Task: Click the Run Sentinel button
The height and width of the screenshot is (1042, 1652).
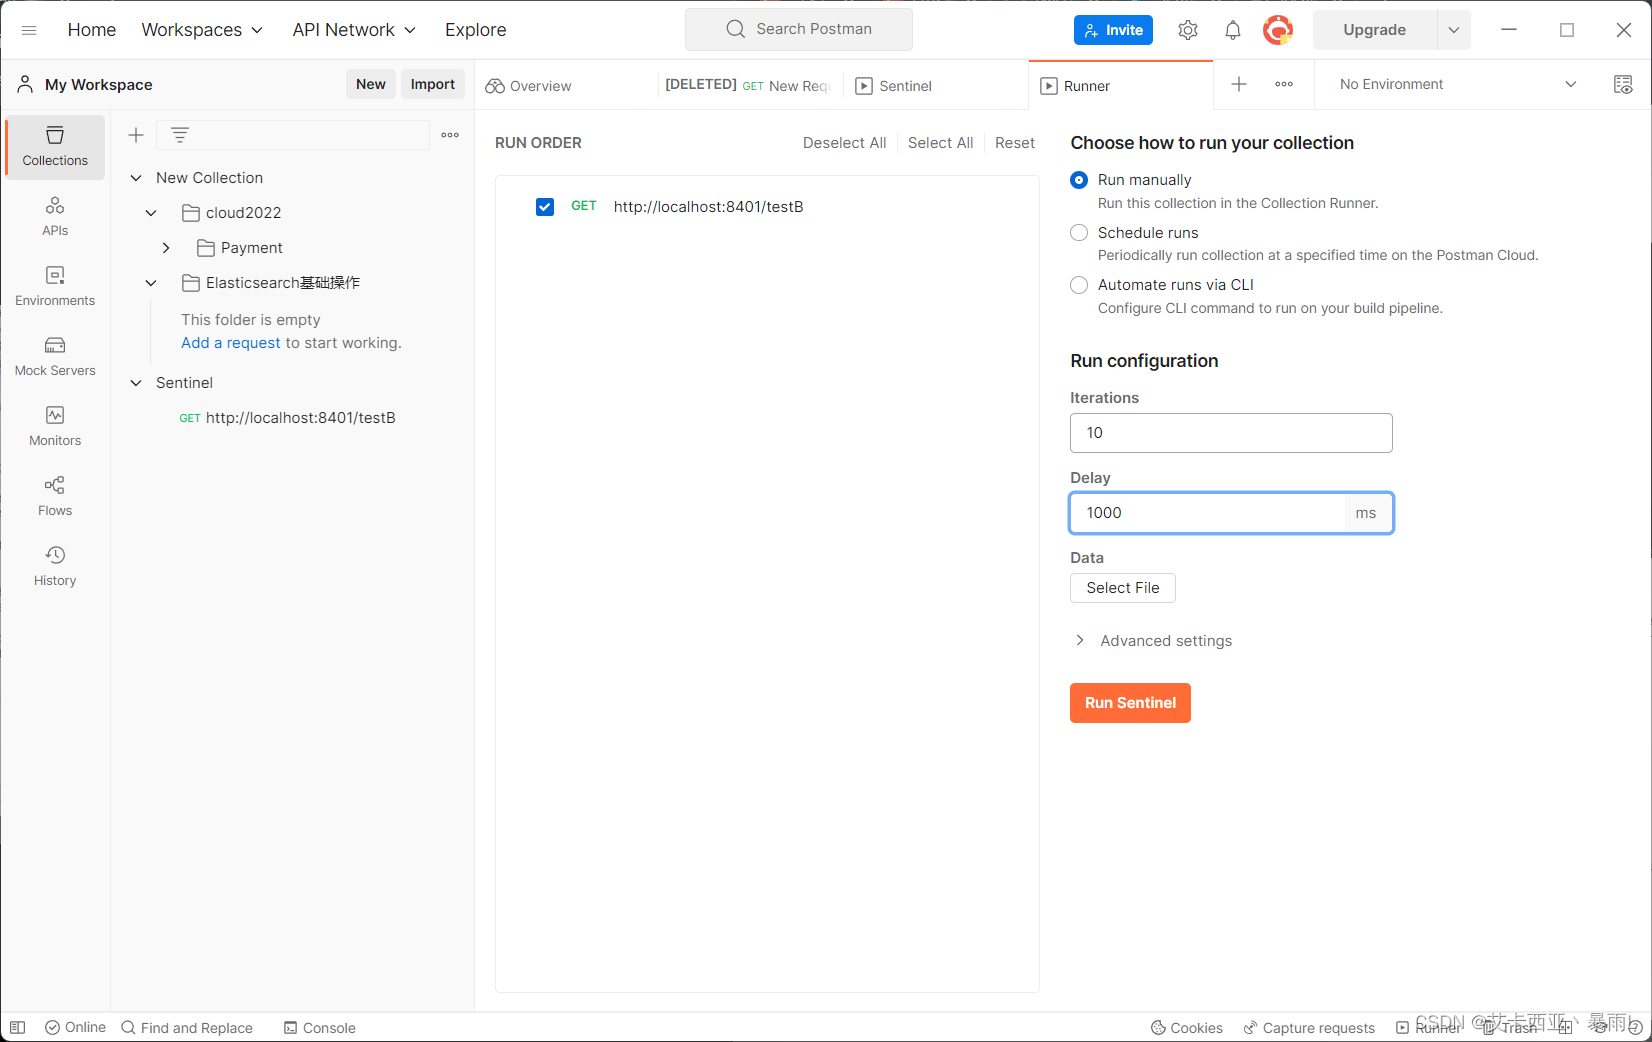Action: point(1130,703)
